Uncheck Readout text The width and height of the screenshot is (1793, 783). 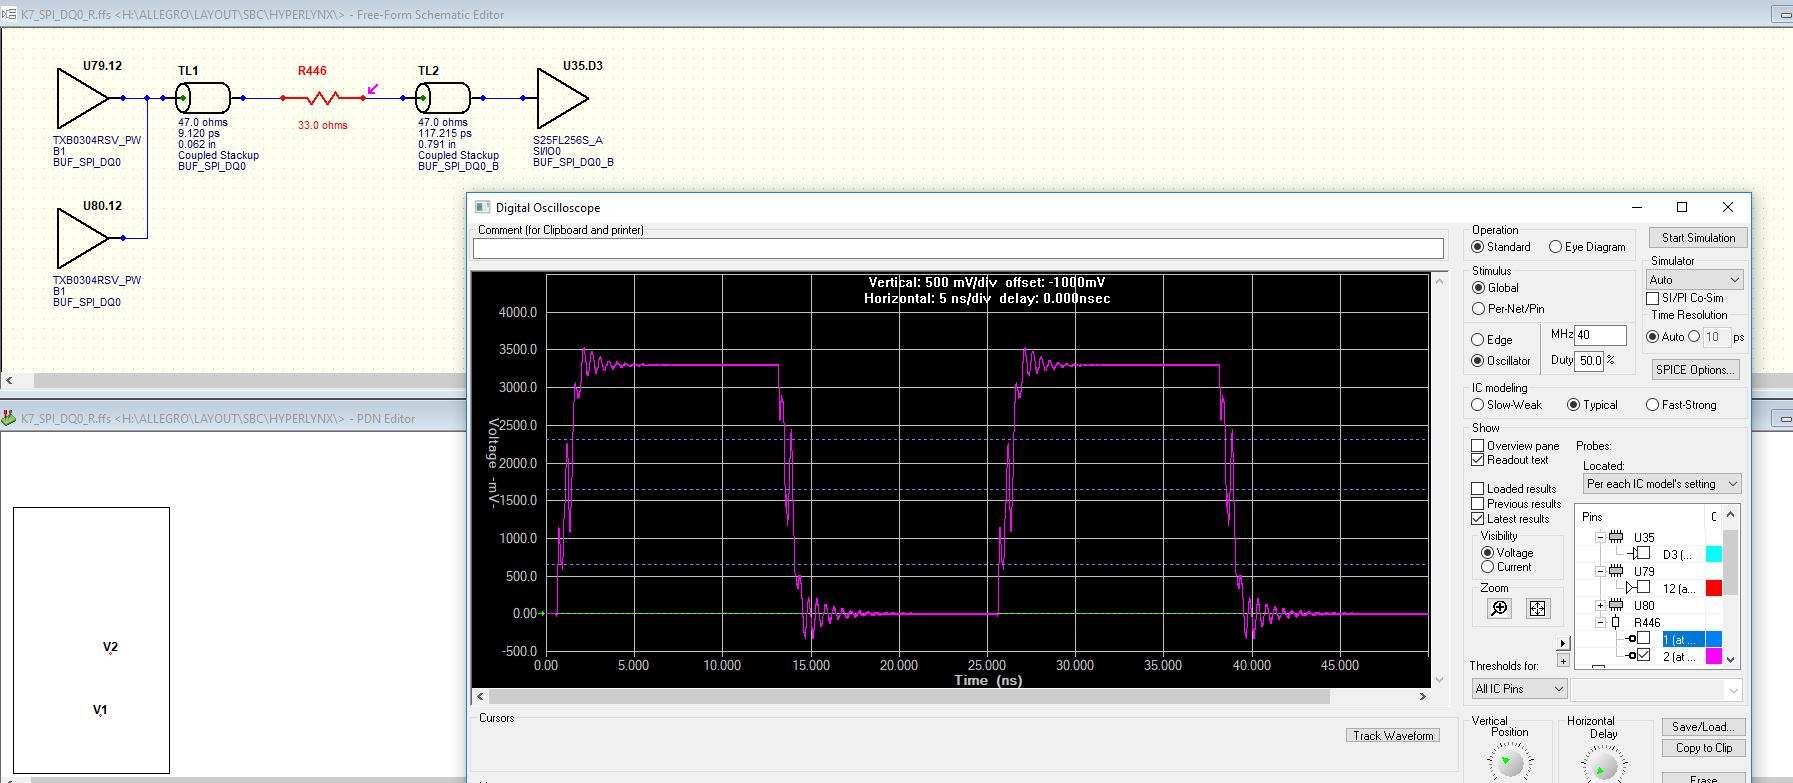[x=1477, y=460]
